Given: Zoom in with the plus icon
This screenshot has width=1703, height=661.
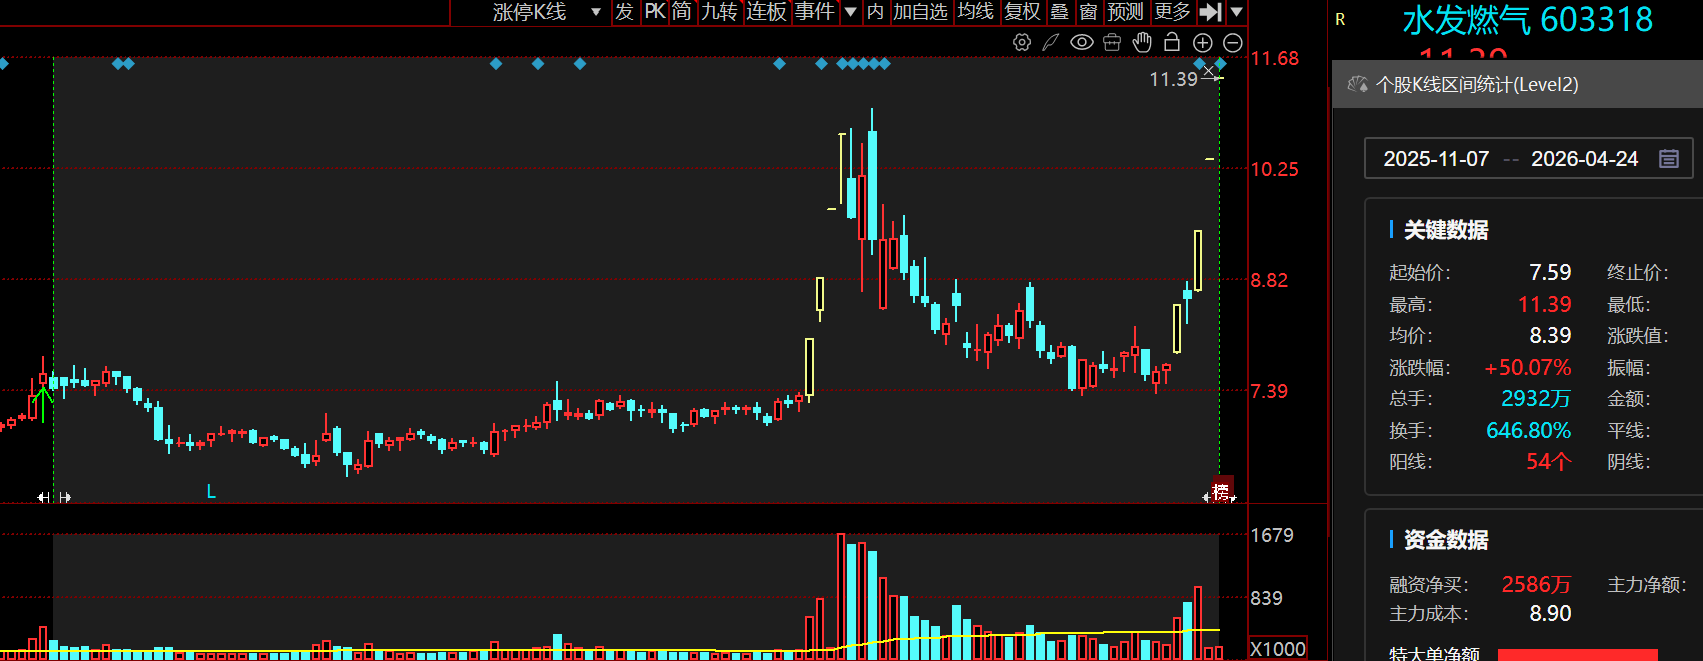Looking at the screenshot, I should coord(1203,42).
